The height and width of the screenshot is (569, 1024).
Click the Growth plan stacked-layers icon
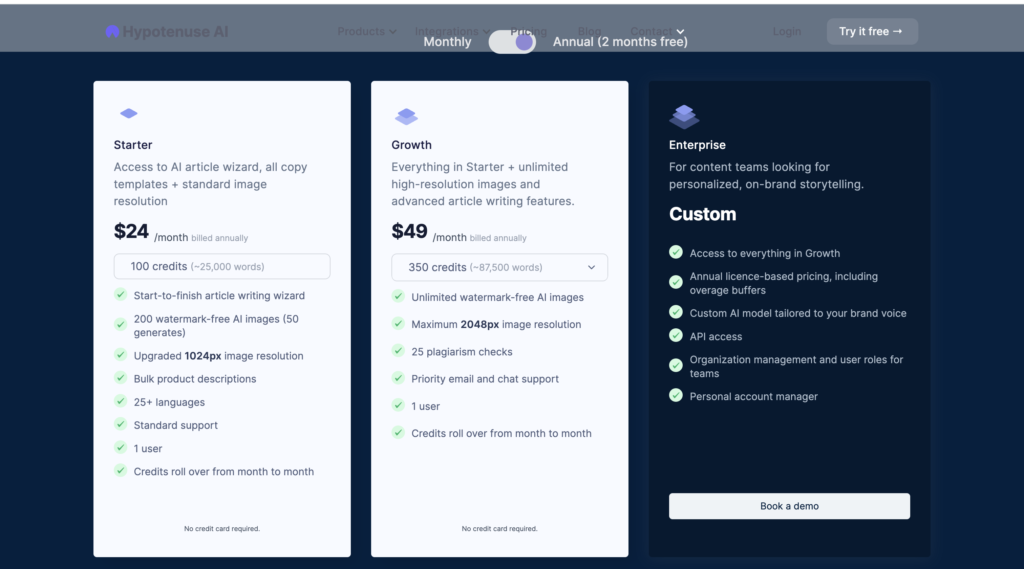tap(406, 116)
